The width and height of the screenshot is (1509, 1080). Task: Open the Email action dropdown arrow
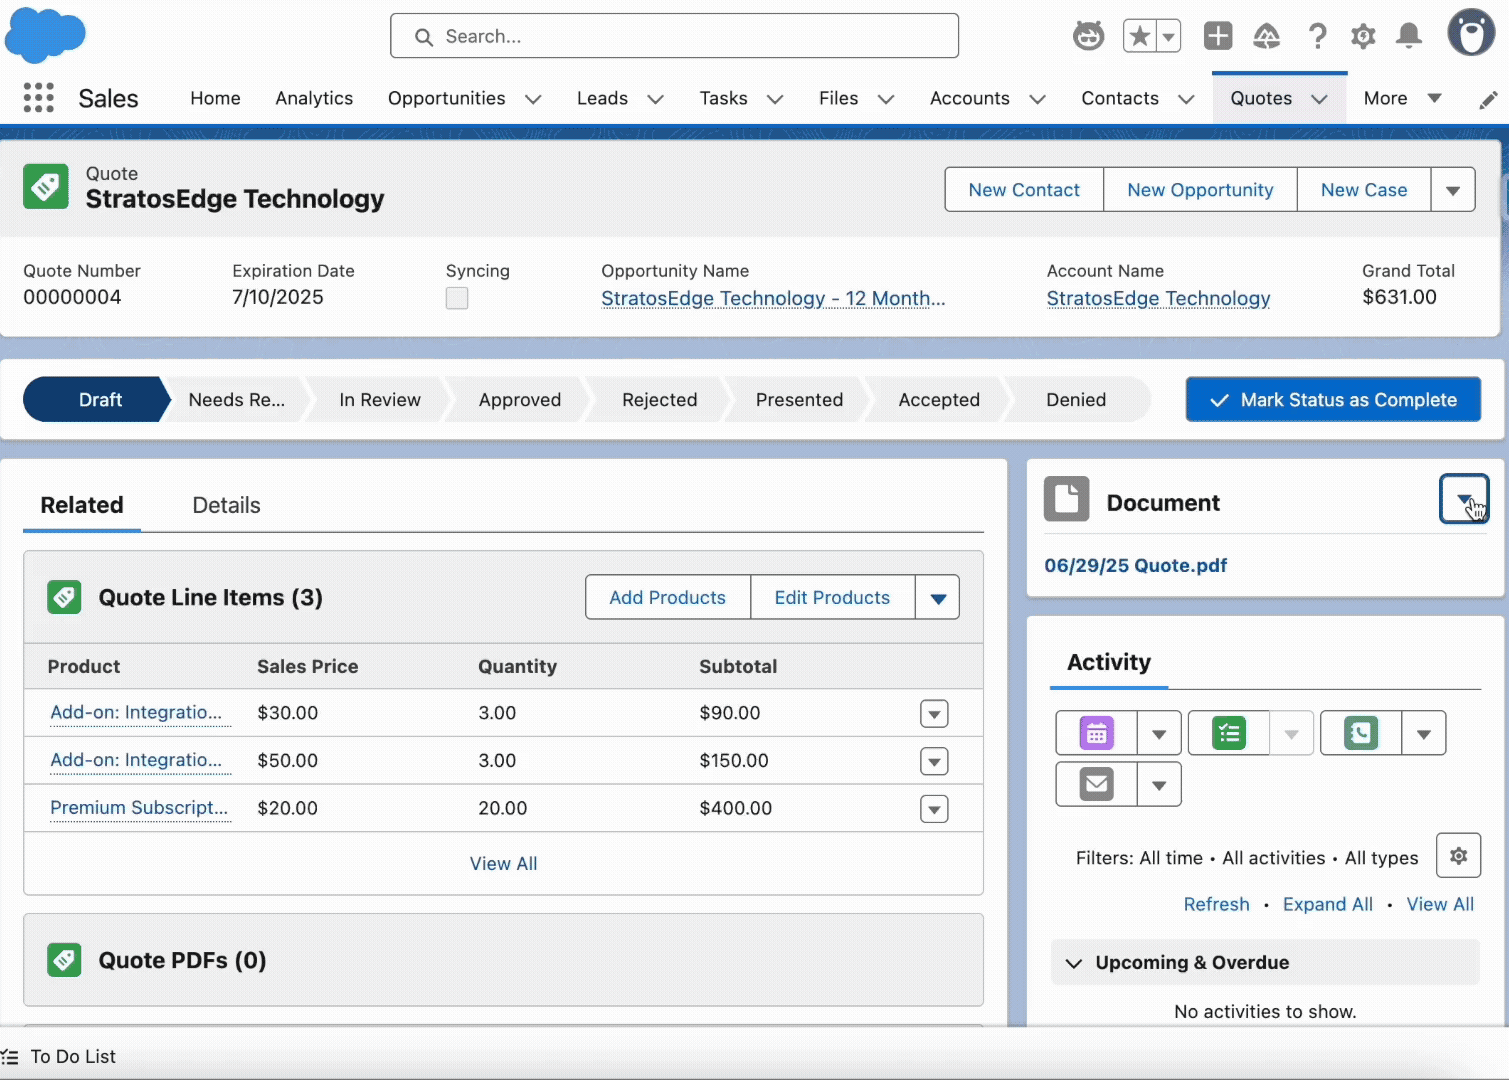click(1159, 785)
